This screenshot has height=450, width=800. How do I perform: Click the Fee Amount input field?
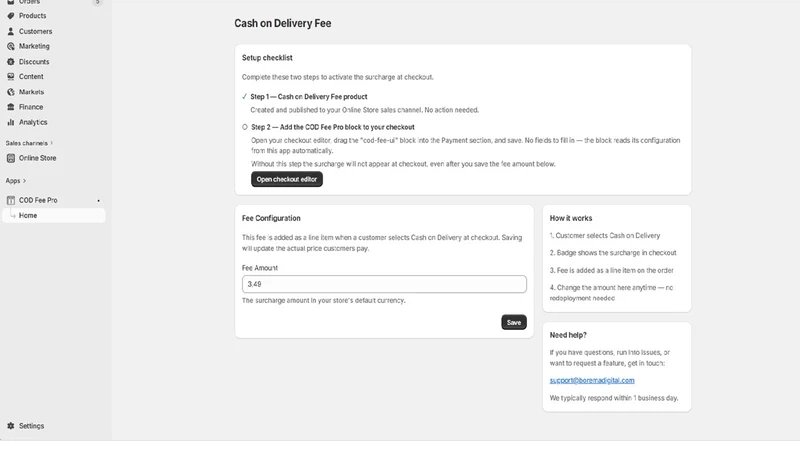click(x=384, y=284)
